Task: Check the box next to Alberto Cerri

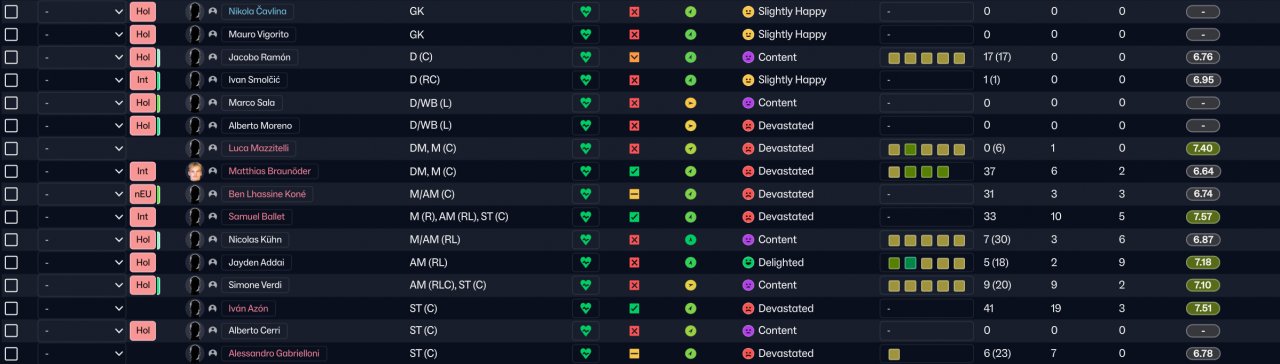Action: pyautogui.click(x=11, y=331)
